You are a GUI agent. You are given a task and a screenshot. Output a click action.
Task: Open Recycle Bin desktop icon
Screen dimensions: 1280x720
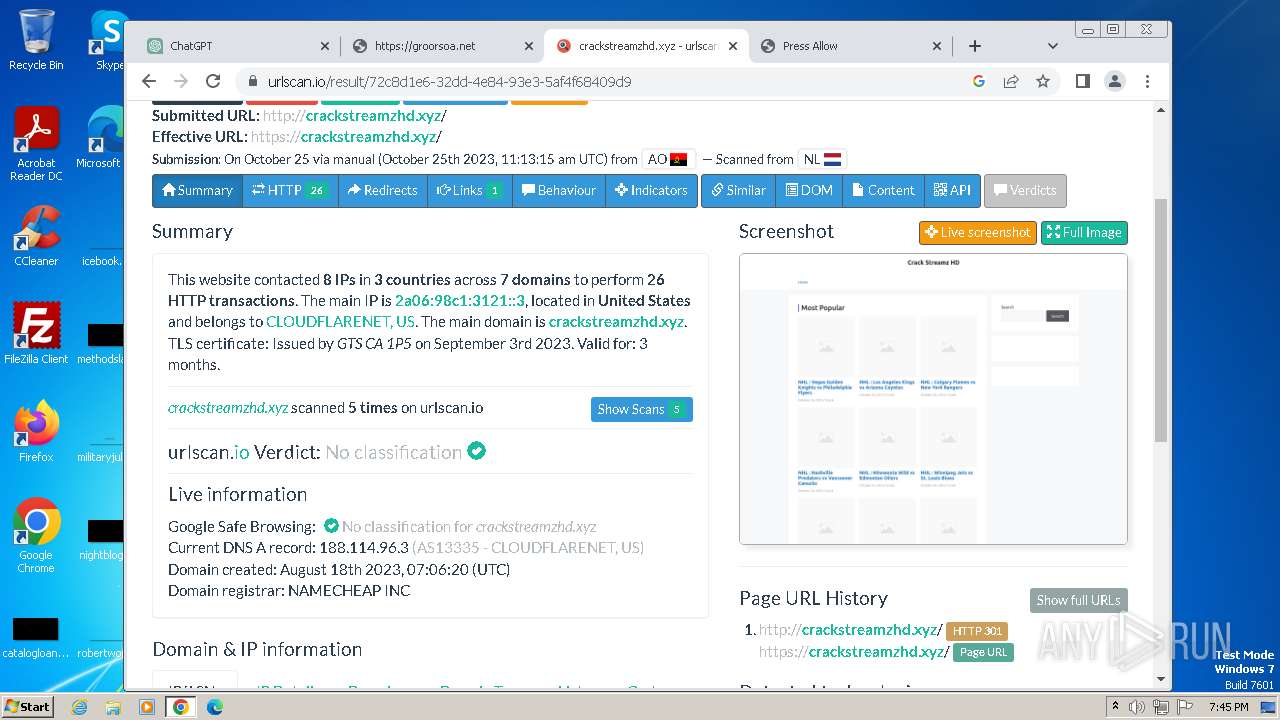tap(36, 40)
